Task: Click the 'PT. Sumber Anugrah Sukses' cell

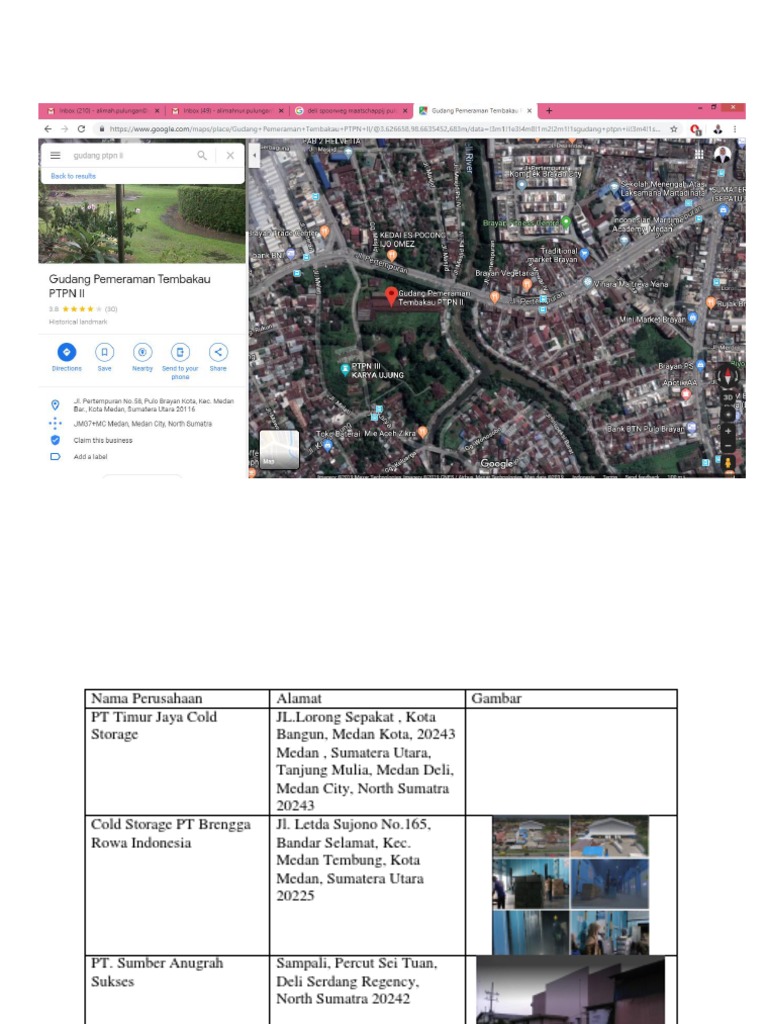Action: (177, 989)
